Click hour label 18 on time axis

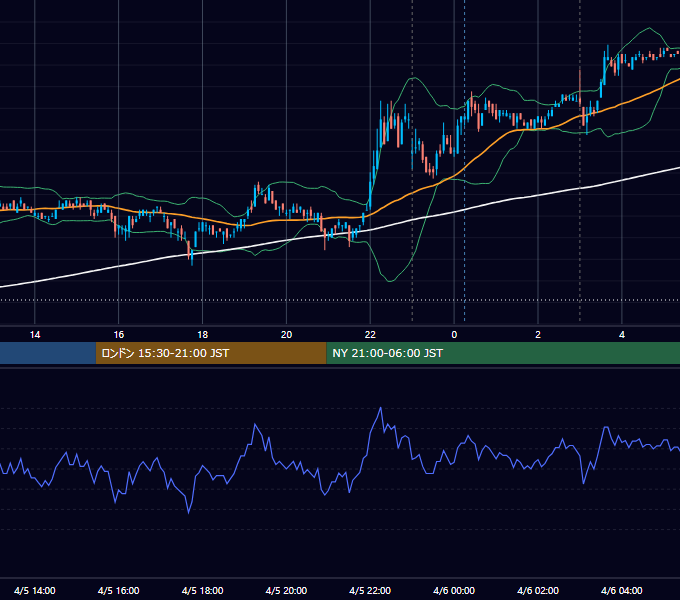coord(203,335)
